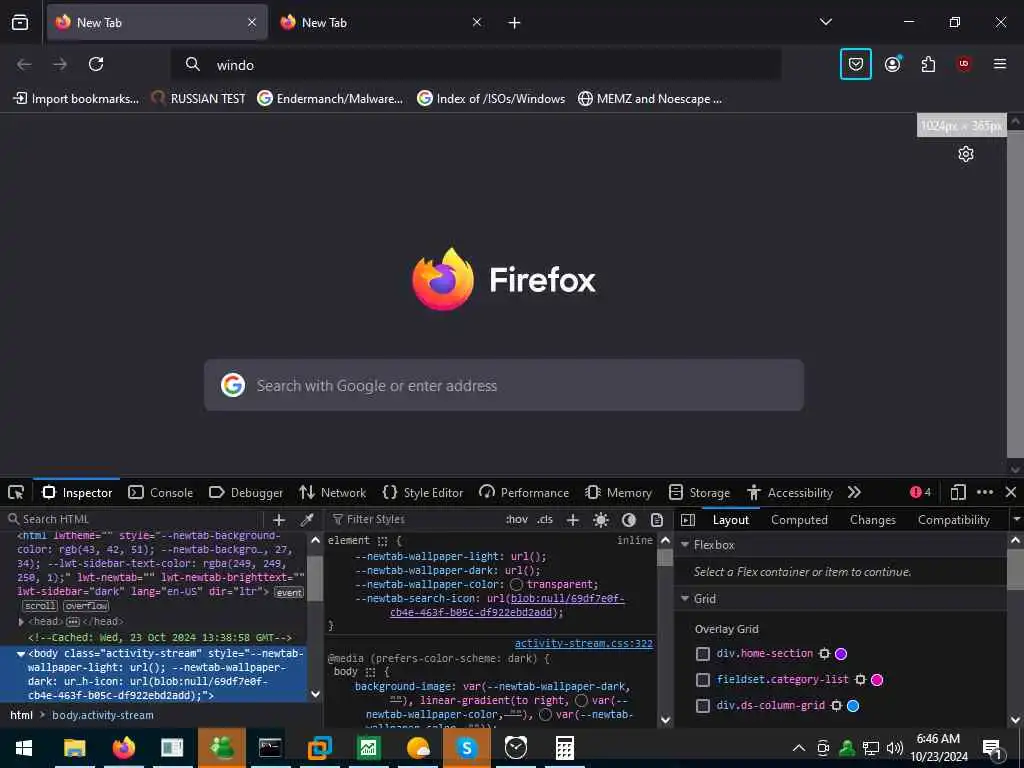Toggle light color scheme simulation sun icon

(x=601, y=520)
